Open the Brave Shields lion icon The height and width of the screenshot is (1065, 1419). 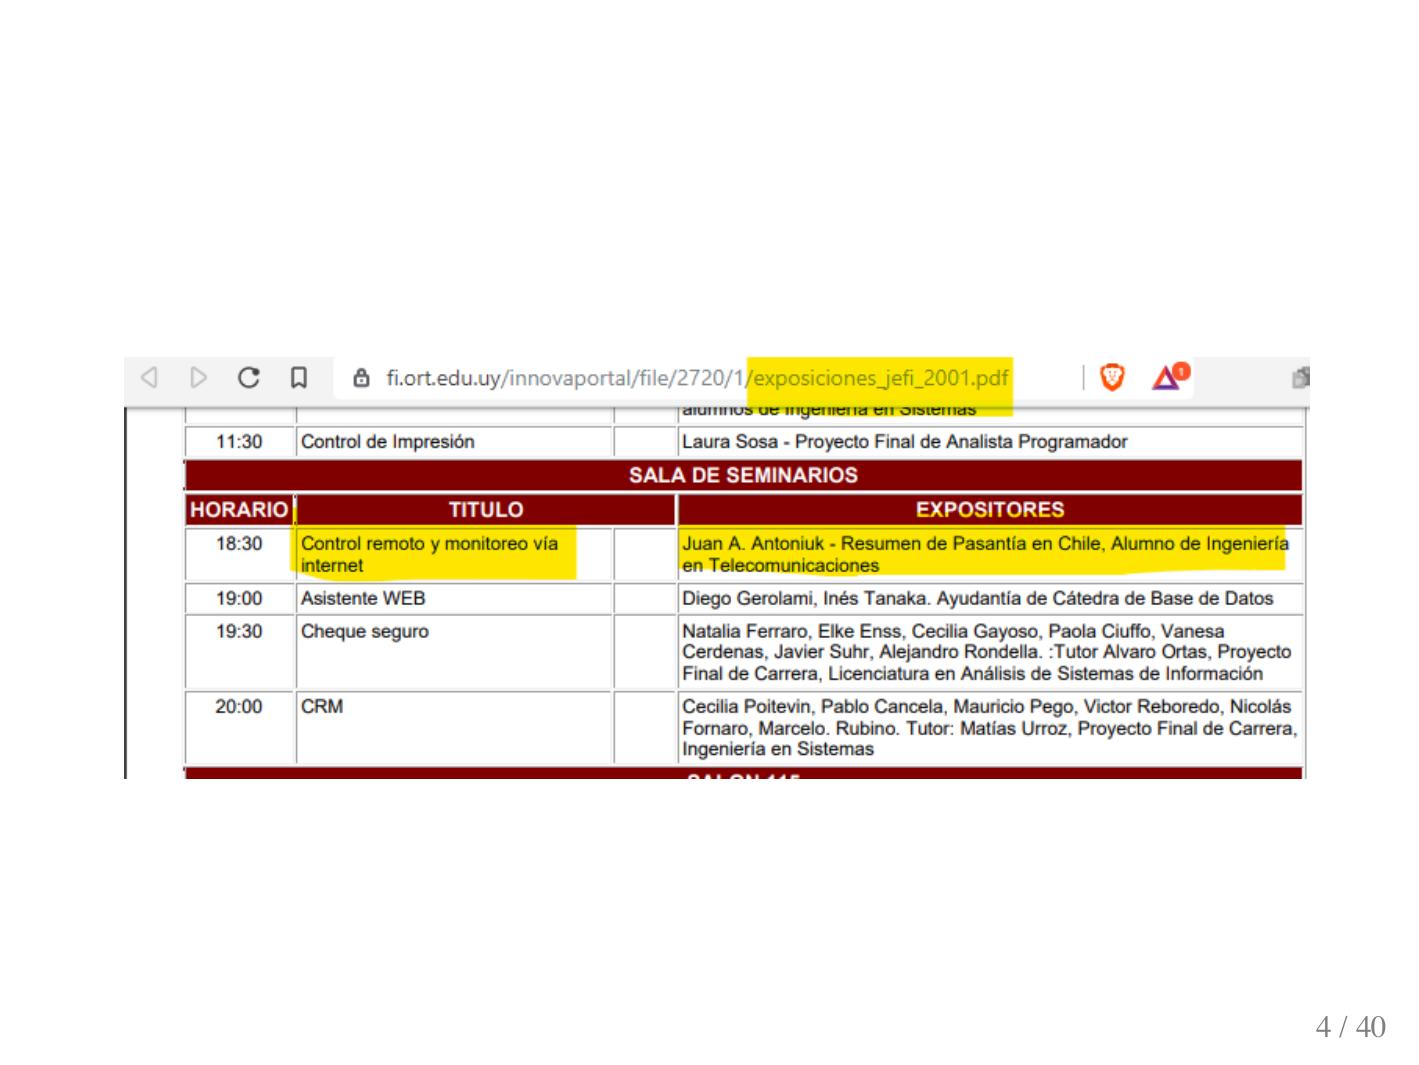click(x=1111, y=377)
